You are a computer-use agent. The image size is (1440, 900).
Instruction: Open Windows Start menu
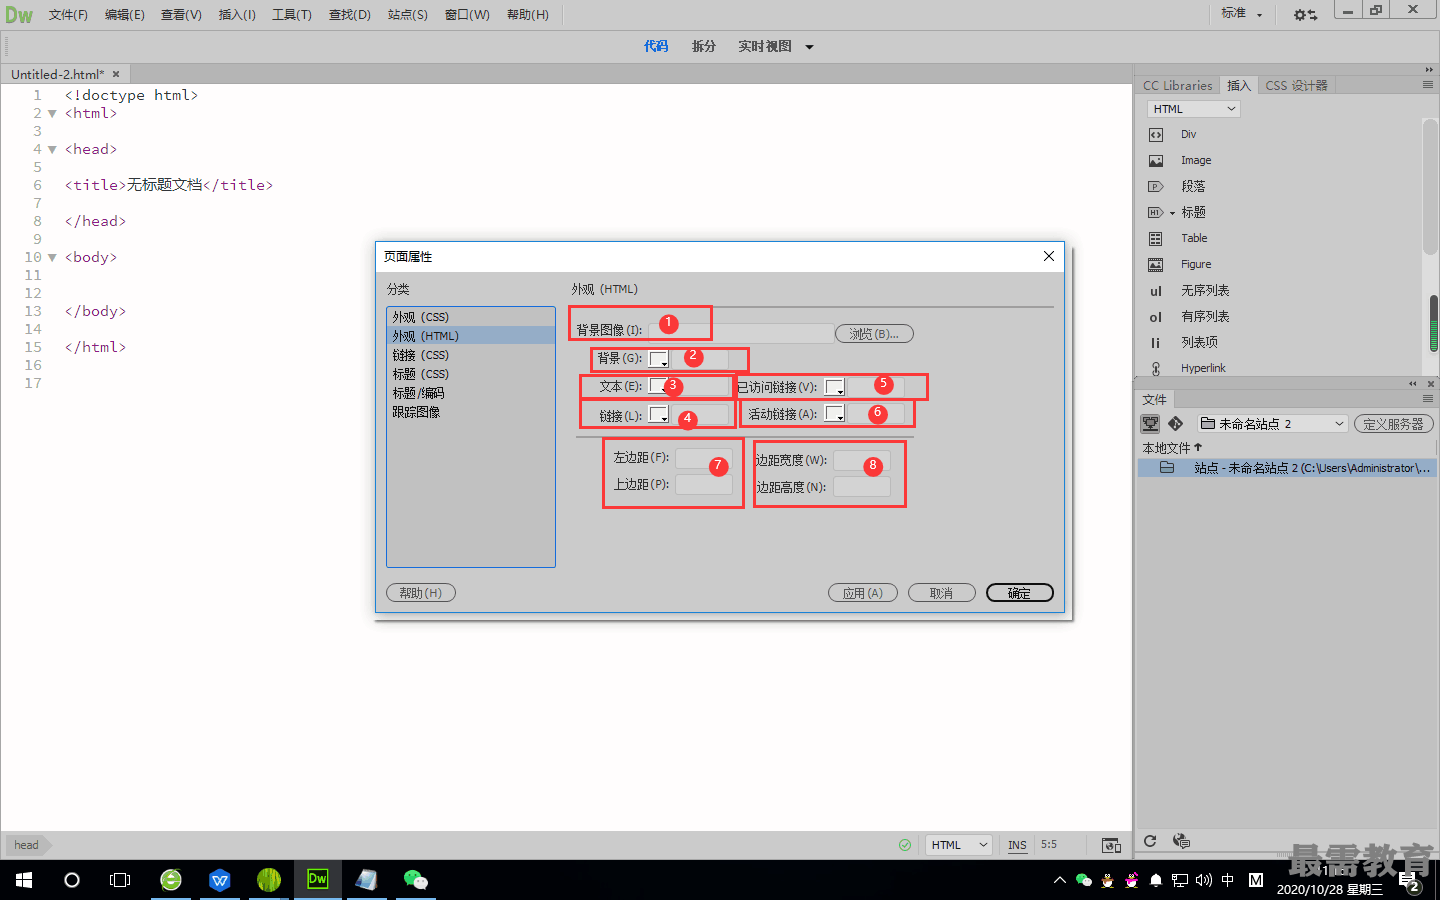point(24,880)
